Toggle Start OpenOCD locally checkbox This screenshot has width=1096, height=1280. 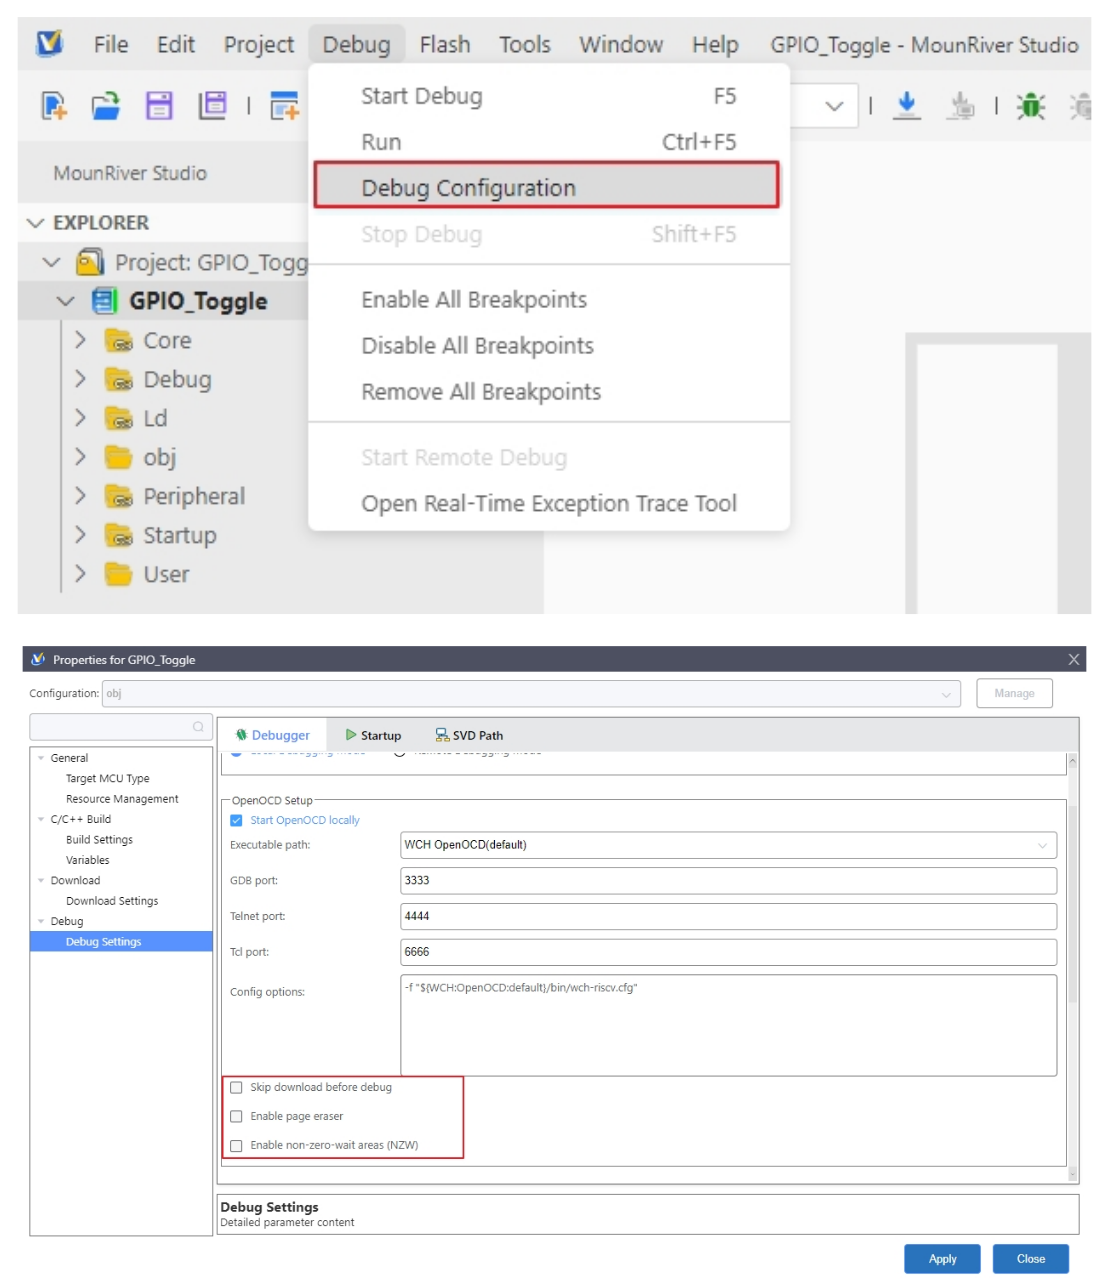pyautogui.click(x=236, y=820)
